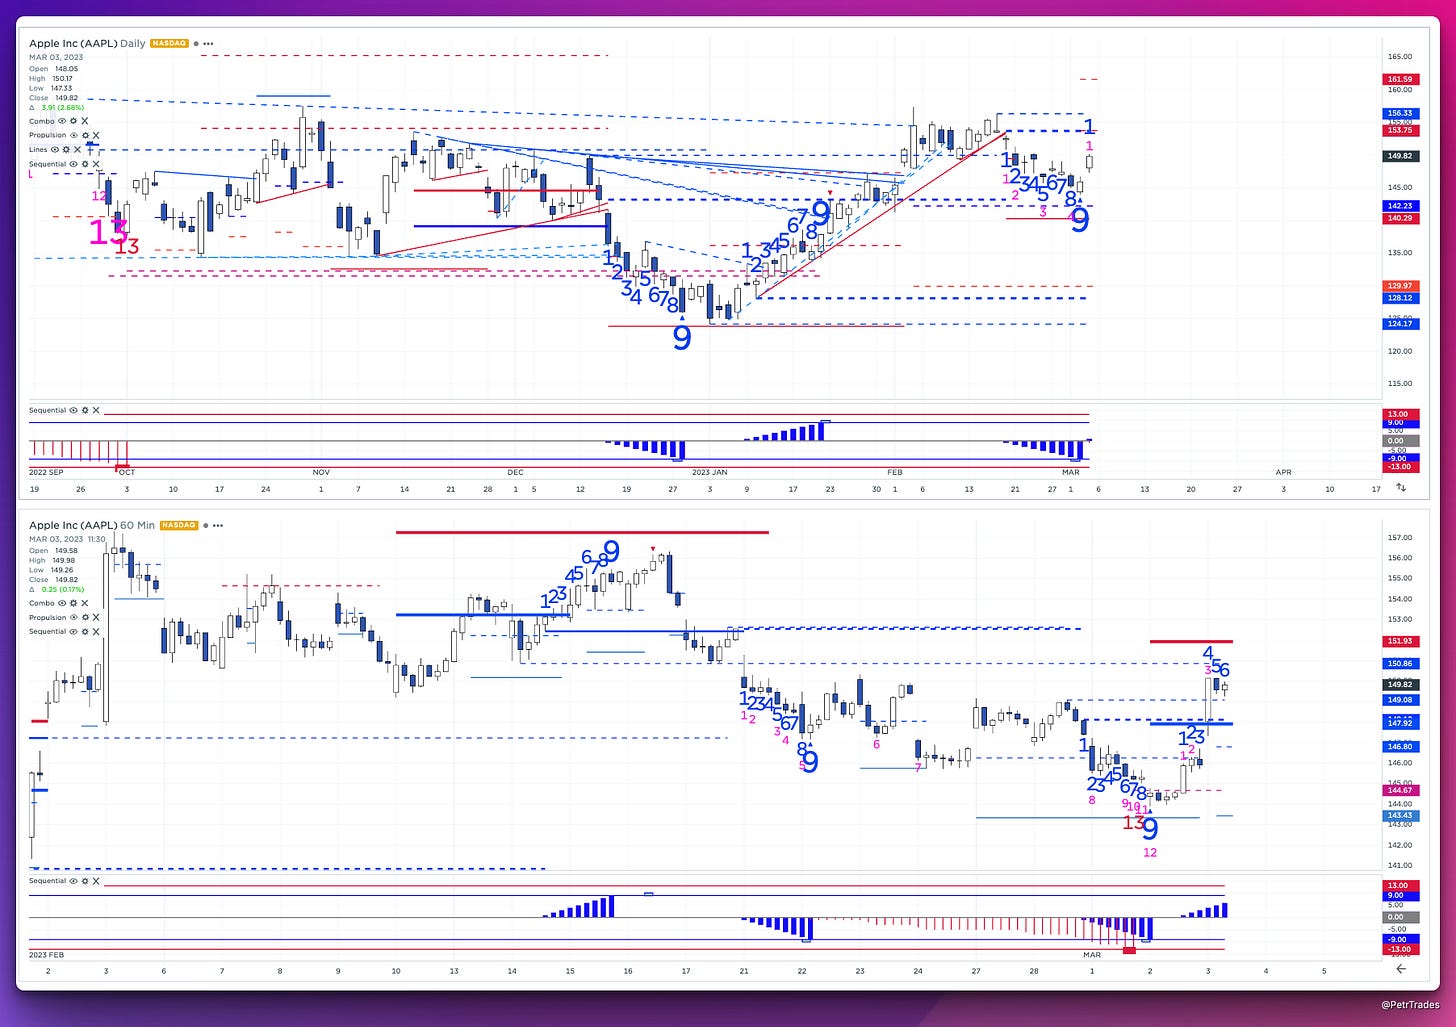This screenshot has height=1027, width=1456.
Task: Open three-dots menu on Daily chart header
Action: click(x=208, y=44)
